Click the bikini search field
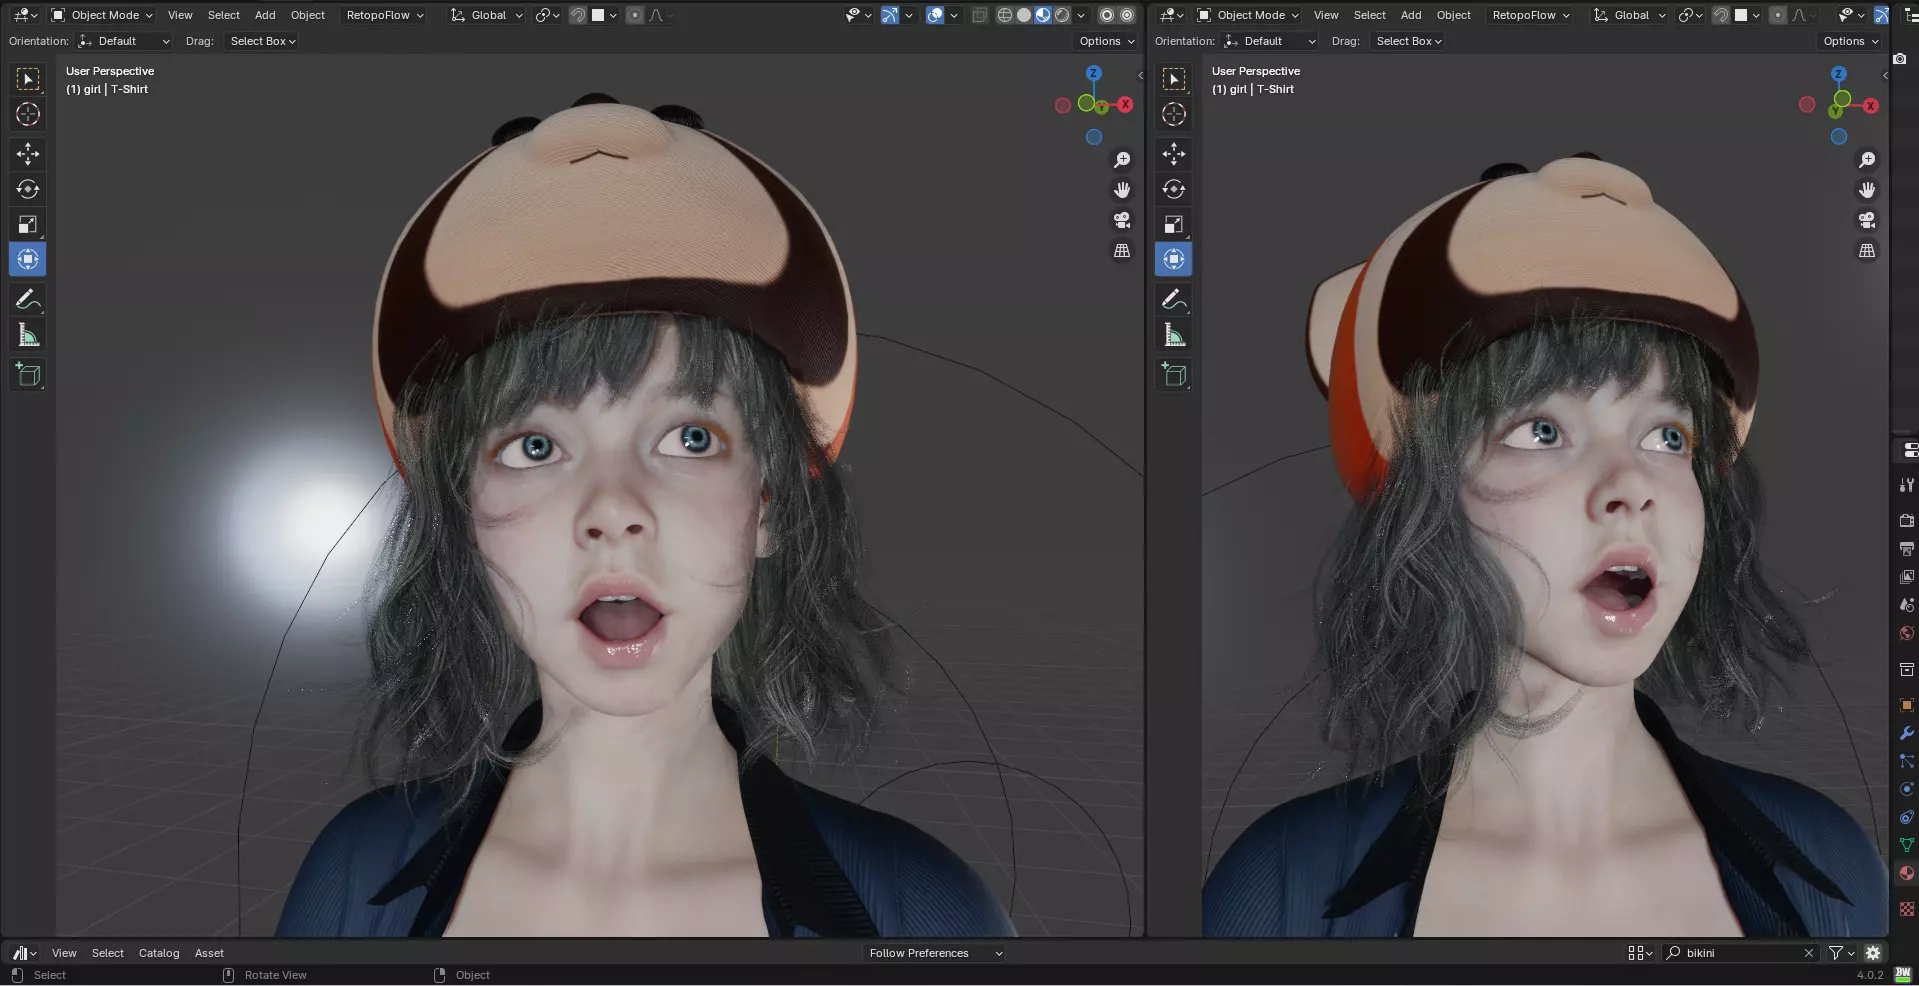The image size is (1919, 986). click(1740, 953)
